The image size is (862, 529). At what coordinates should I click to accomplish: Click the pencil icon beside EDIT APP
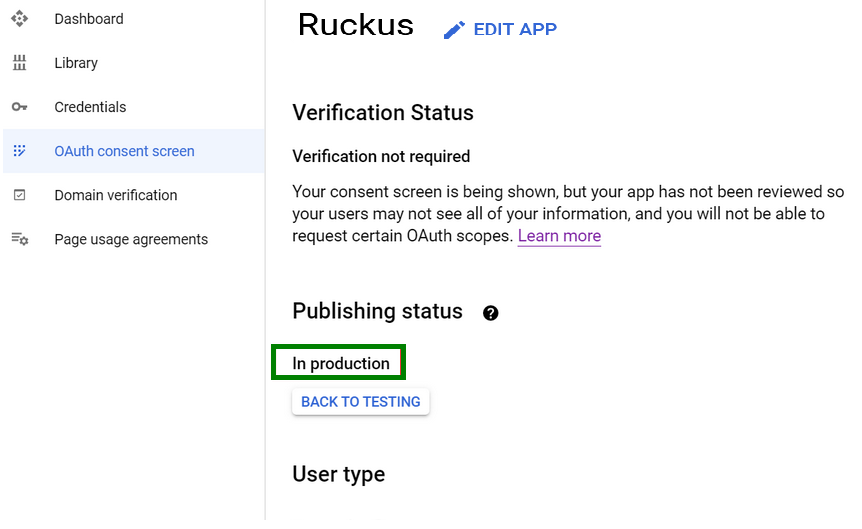point(454,30)
